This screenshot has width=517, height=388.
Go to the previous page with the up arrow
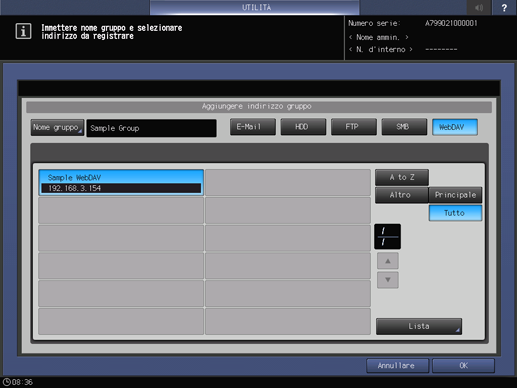tap(388, 261)
